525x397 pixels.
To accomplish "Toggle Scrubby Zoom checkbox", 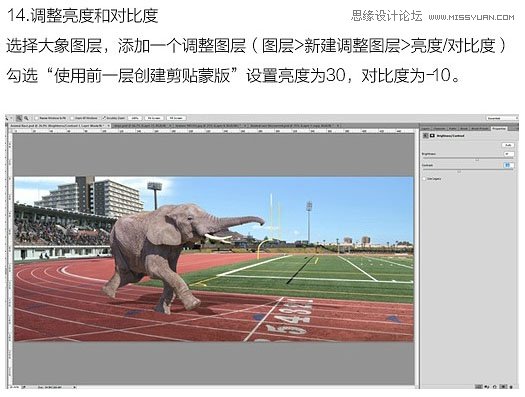I will click(x=104, y=118).
